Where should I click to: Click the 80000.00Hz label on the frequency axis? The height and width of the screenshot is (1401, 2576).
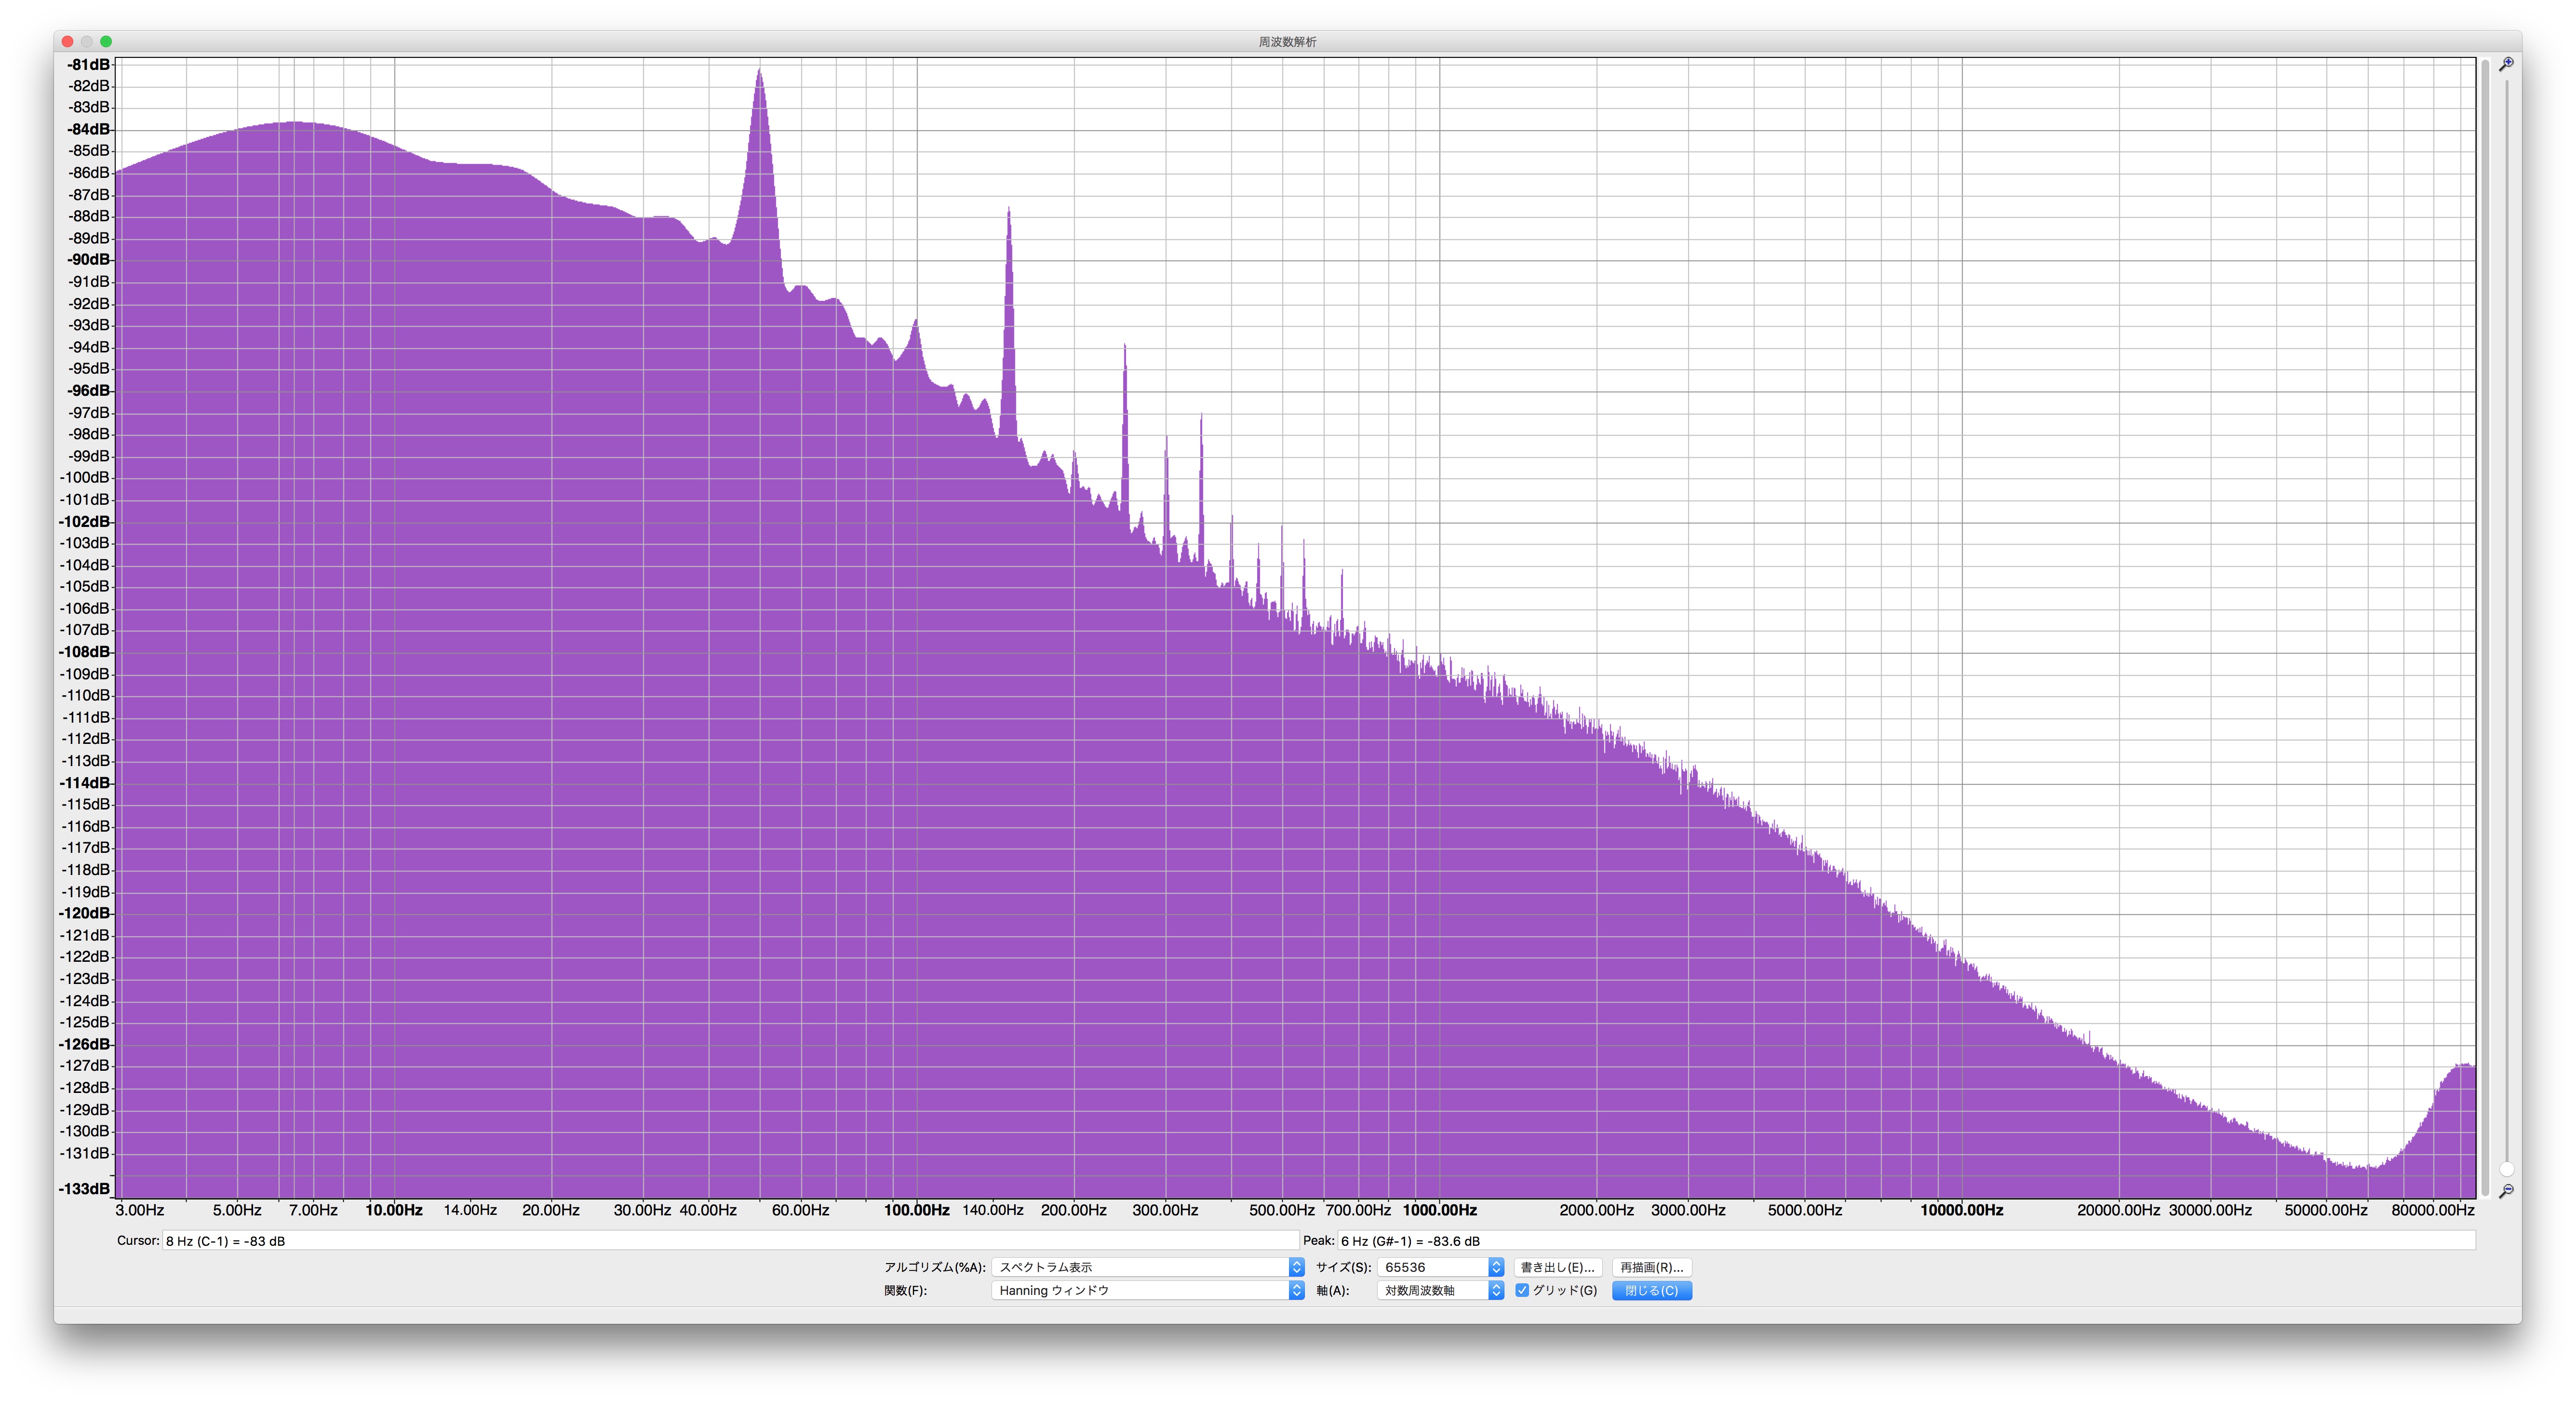tap(2433, 1210)
